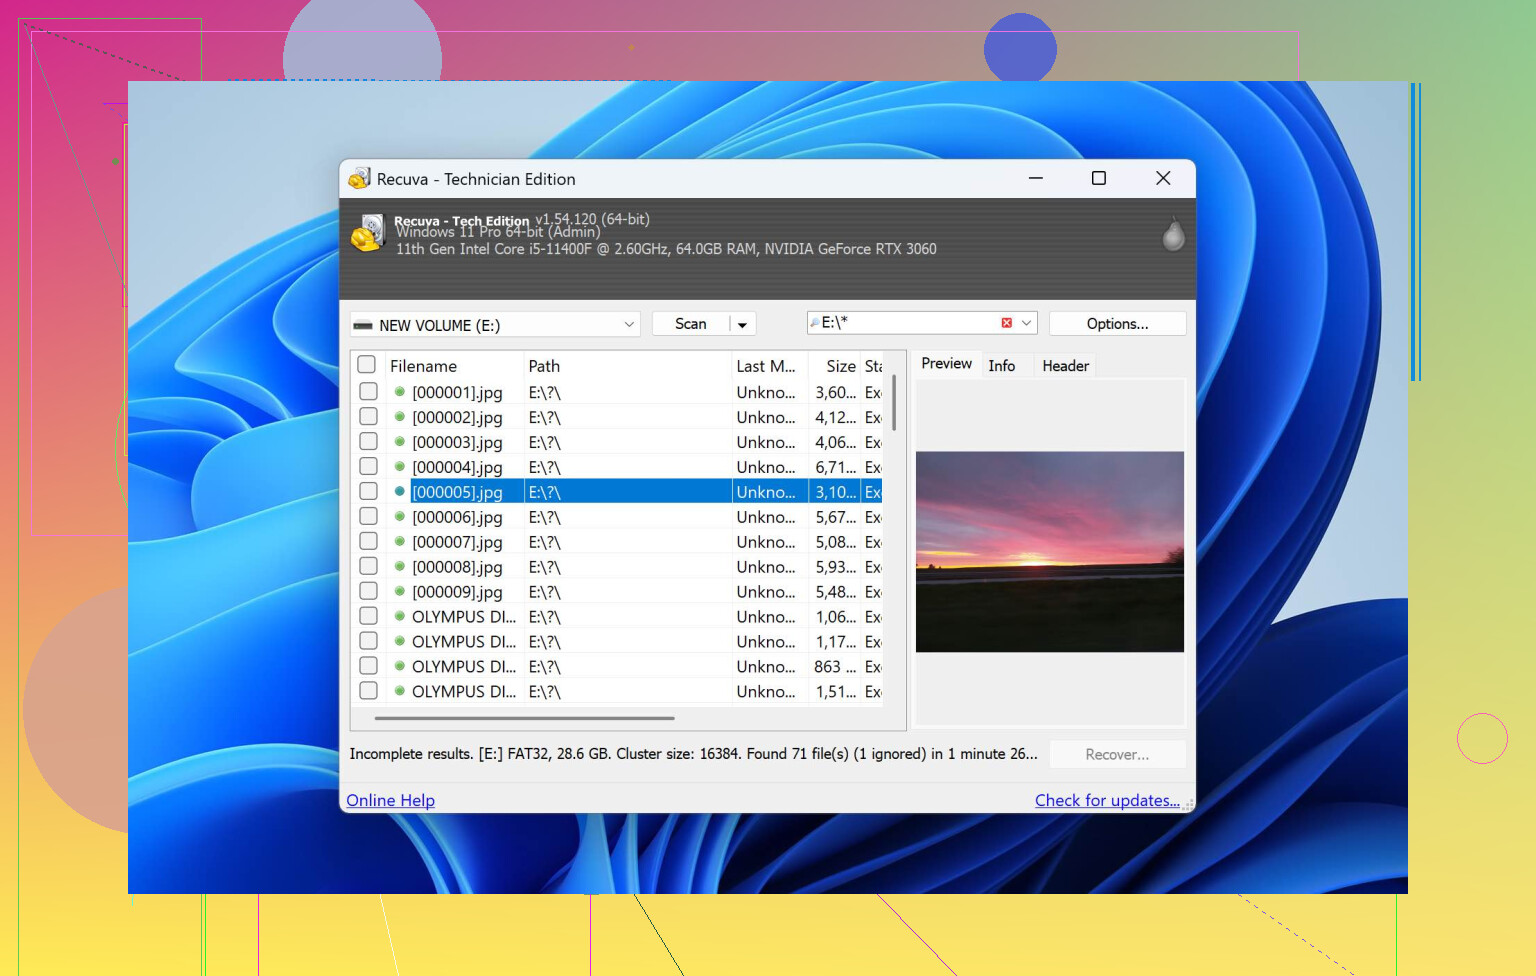The image size is (1536, 976).
Task: Switch to the Info tab
Action: (x=1001, y=366)
